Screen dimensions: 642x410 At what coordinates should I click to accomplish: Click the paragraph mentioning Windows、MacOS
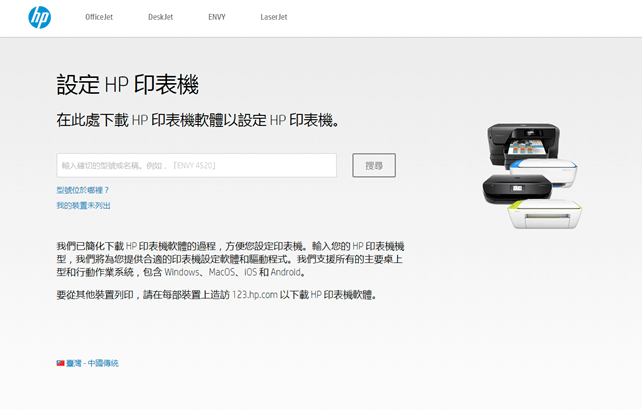pos(230,259)
